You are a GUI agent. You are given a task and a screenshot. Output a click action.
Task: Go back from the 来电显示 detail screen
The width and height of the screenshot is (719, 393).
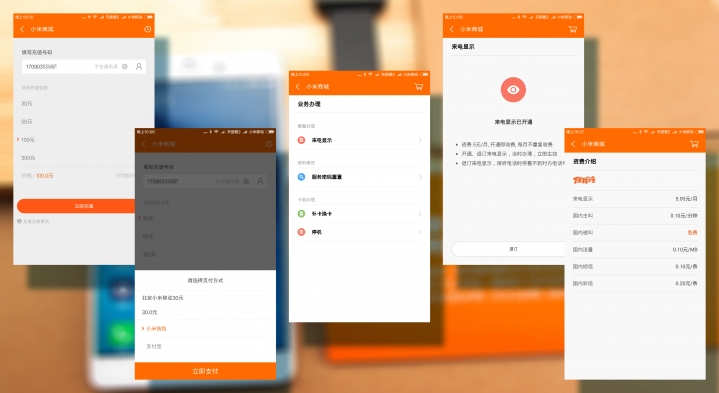pos(452,29)
